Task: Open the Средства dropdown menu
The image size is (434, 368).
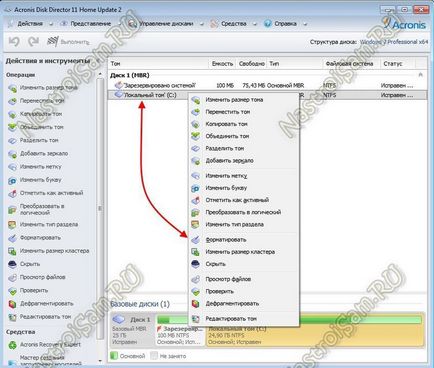Action: 234,24
